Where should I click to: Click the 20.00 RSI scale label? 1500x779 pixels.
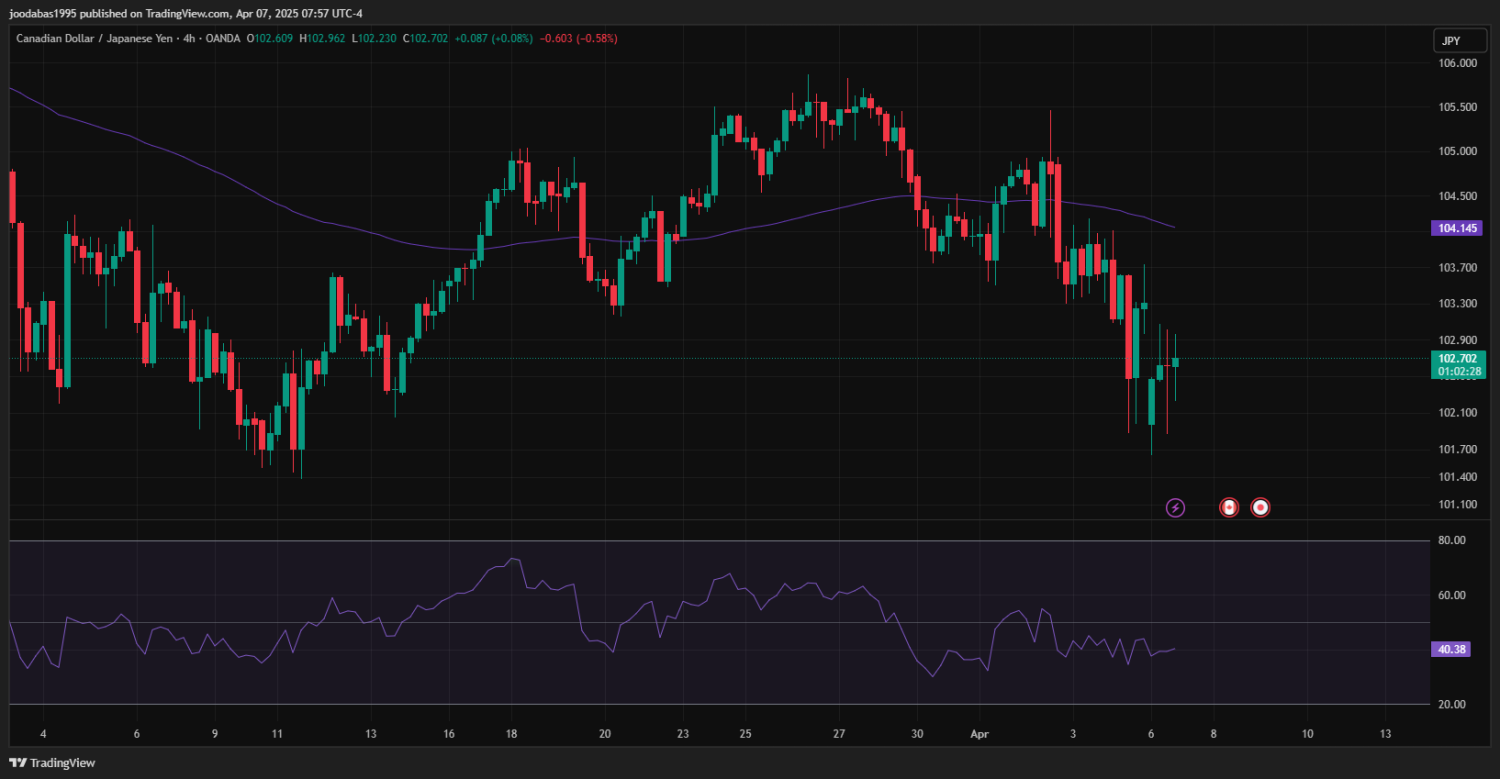(x=1451, y=704)
